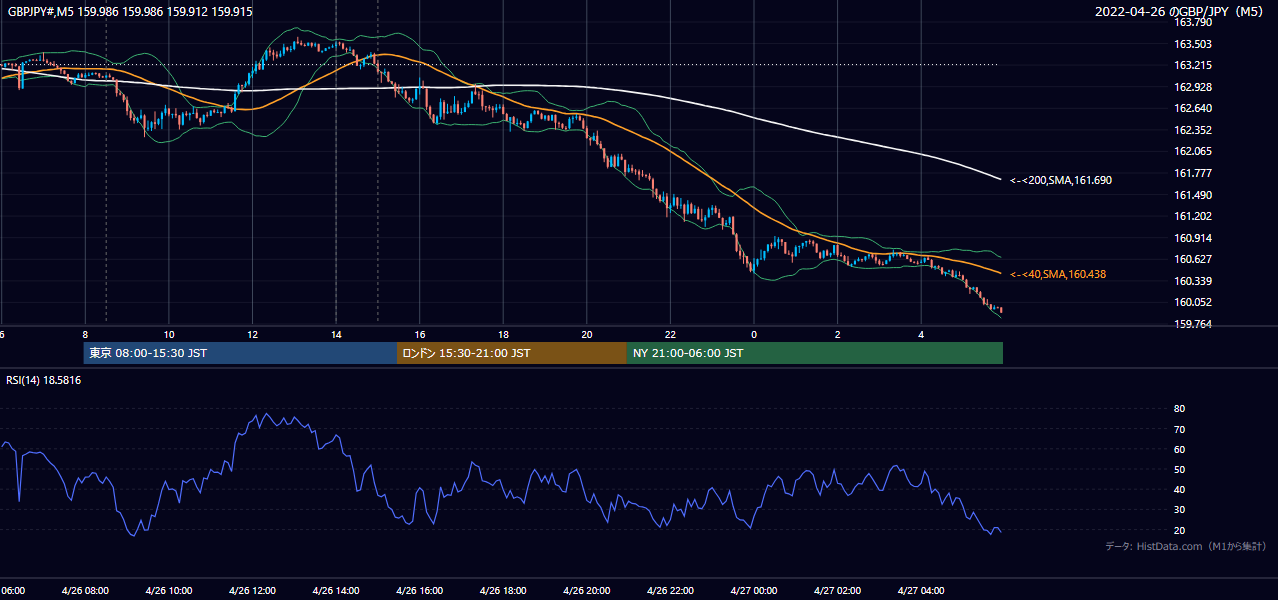Select the London 15:30-21:00 JST session bar
This screenshot has width=1278, height=600.
(x=512, y=353)
